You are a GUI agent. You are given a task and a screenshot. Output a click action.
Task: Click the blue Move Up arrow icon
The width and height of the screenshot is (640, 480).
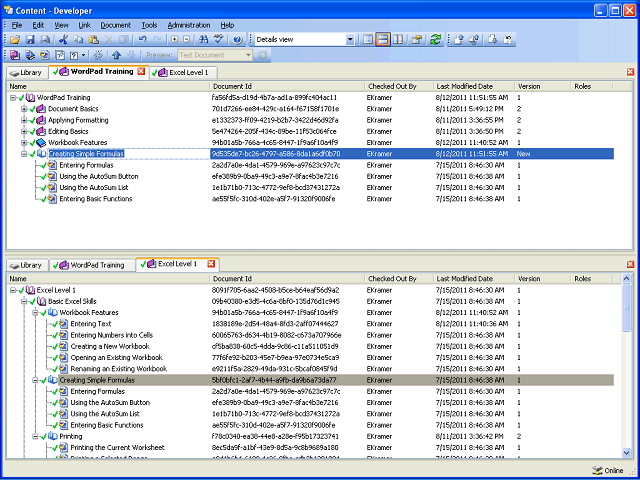pos(117,55)
